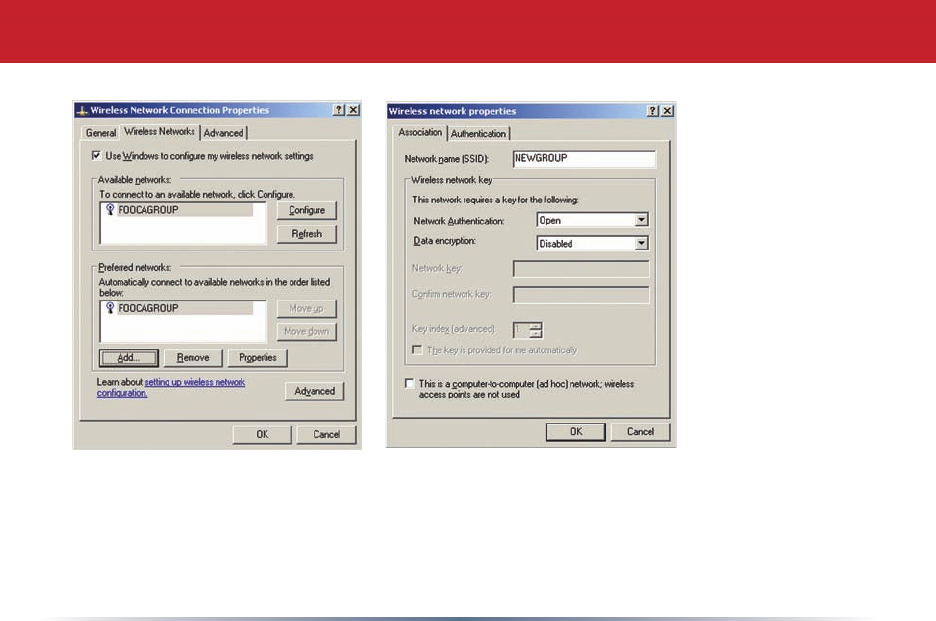Click Network name SSID field with NEWGROUP

pos(584,158)
